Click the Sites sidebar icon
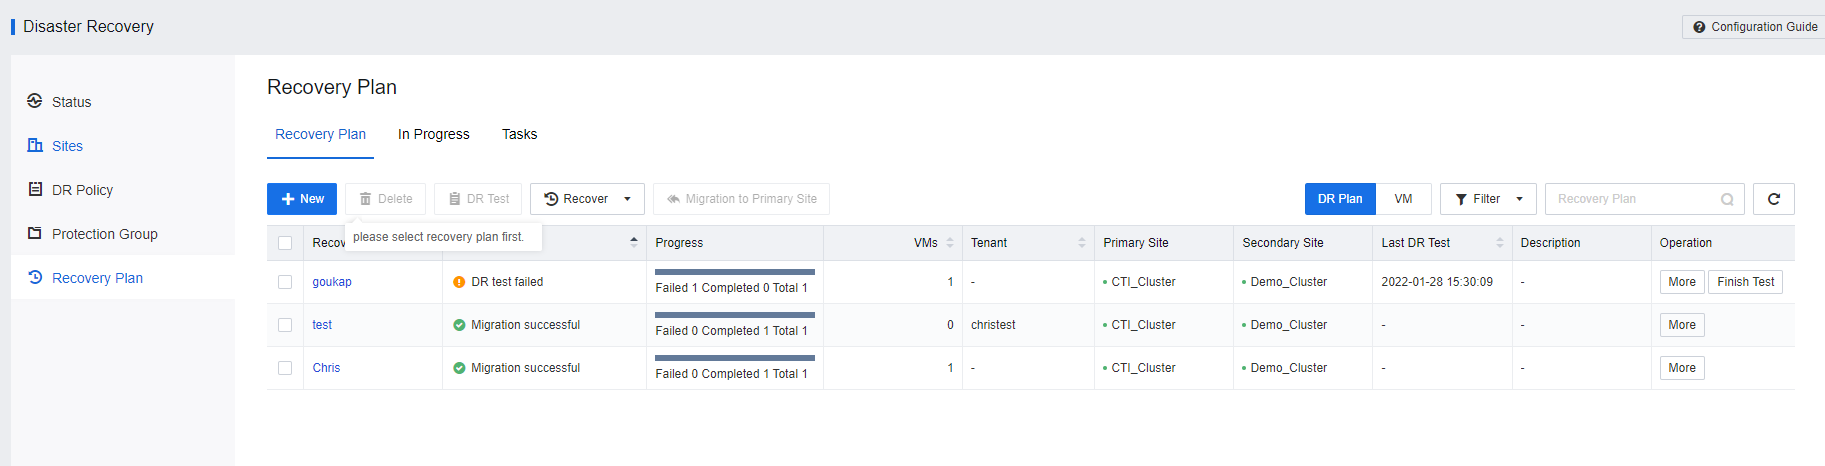The image size is (1825, 466). pyautogui.click(x=35, y=145)
